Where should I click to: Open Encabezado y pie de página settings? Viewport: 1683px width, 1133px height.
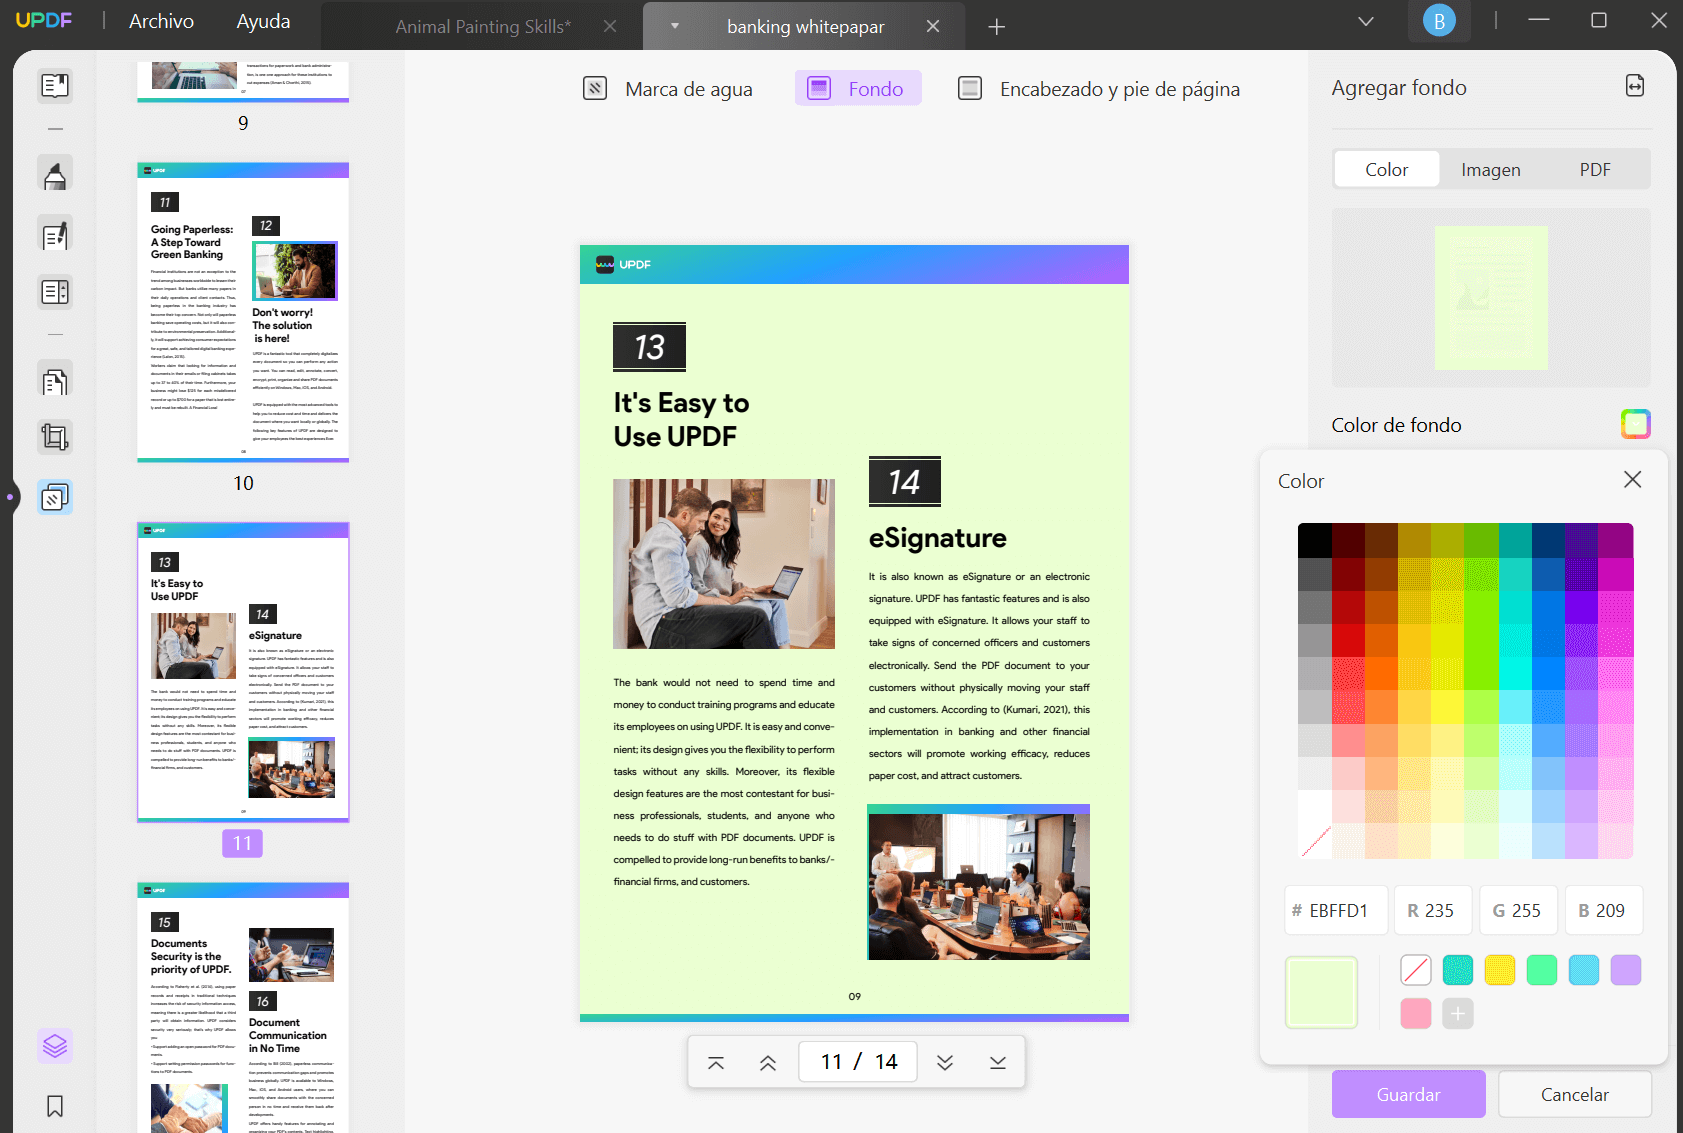click(1098, 88)
